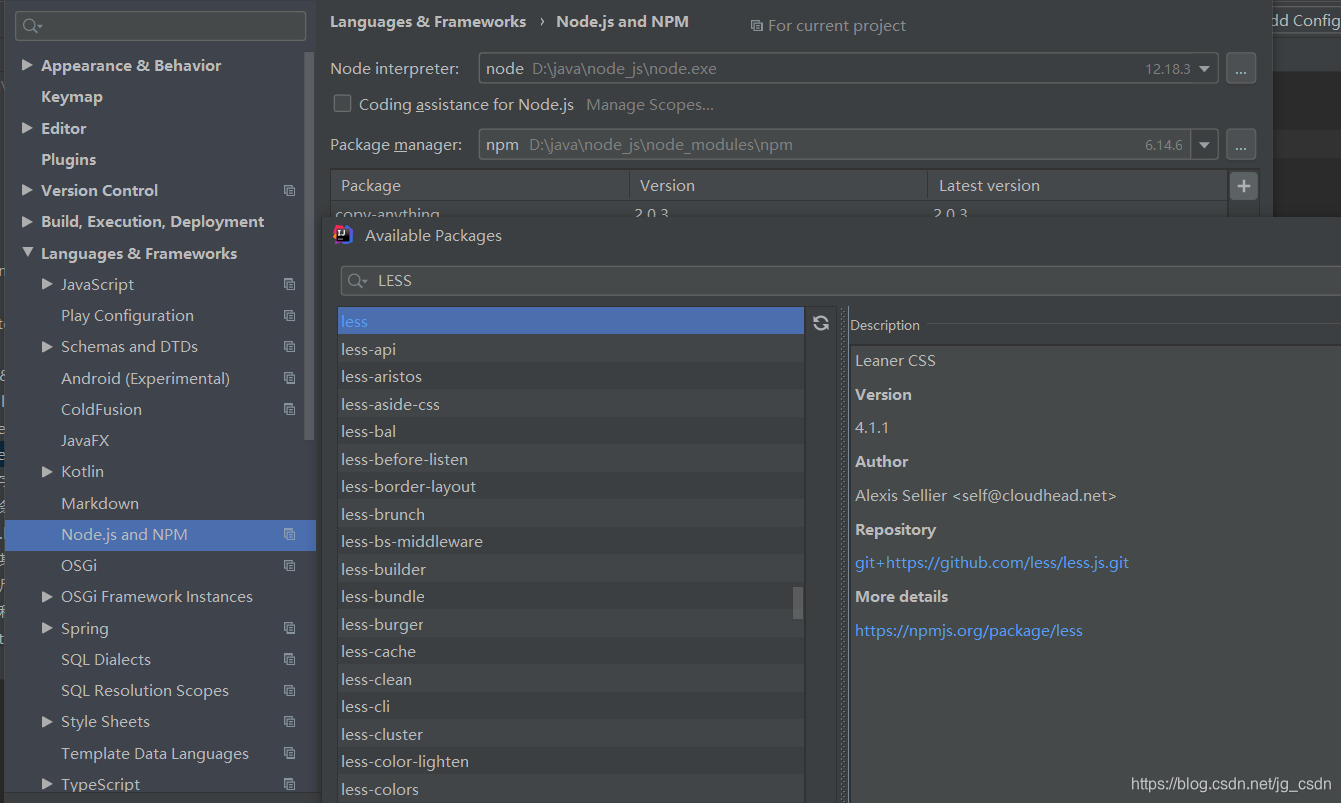The height and width of the screenshot is (803, 1341).
Task: Select the less-aristos package
Action: [571, 377]
